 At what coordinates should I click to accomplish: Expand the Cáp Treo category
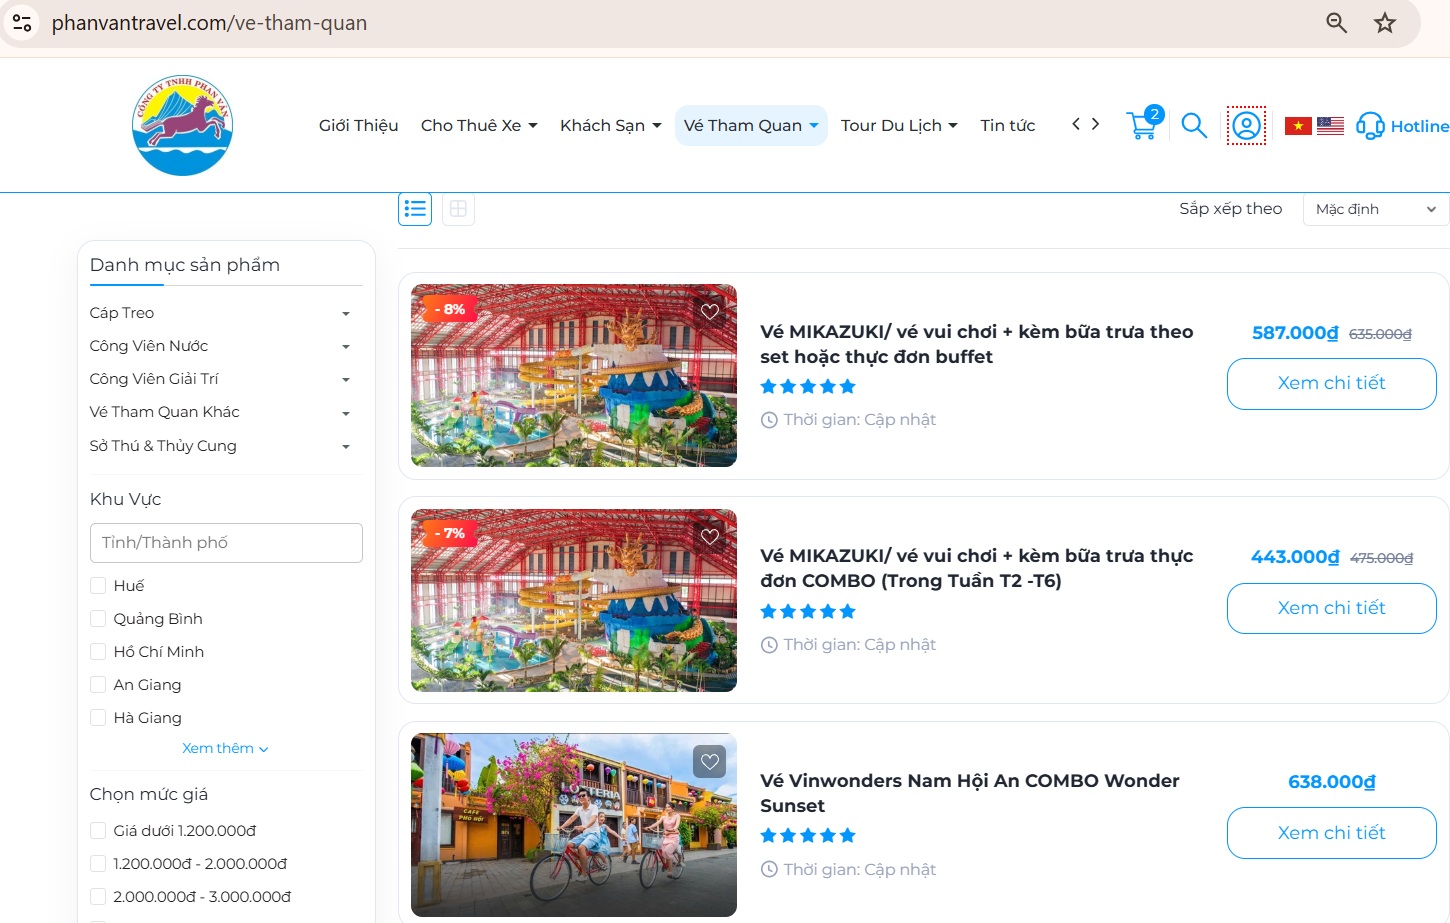point(345,312)
